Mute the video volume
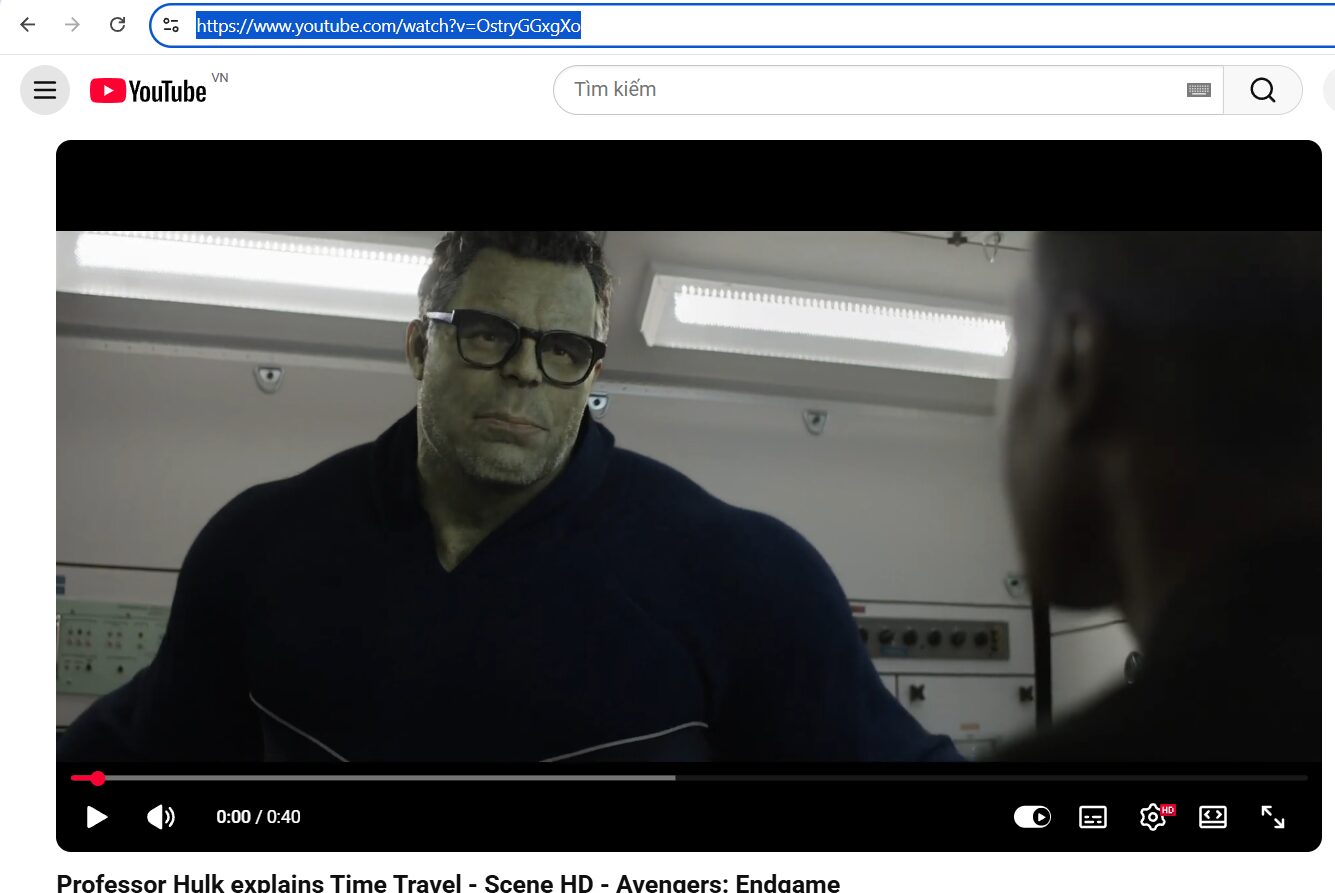1335x893 pixels. coord(160,817)
